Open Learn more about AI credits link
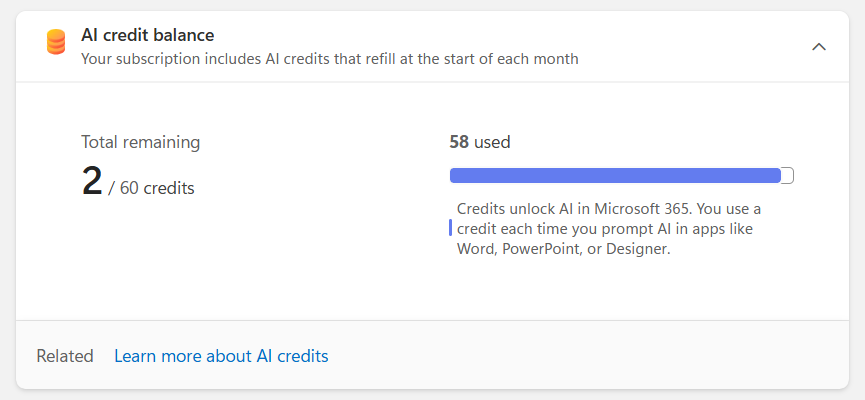Viewport: 865px width, 400px height. pos(221,356)
